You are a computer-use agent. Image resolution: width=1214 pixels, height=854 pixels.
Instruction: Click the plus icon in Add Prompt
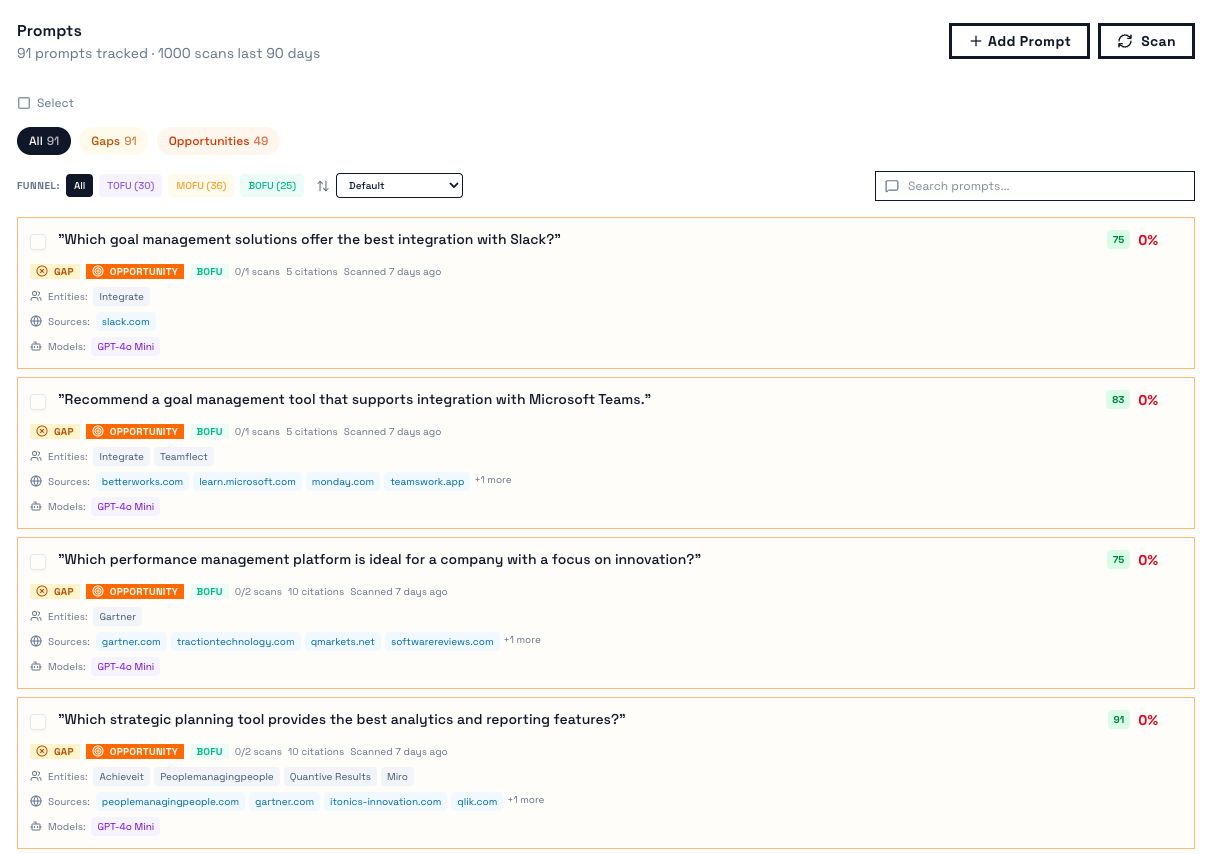click(x=975, y=41)
